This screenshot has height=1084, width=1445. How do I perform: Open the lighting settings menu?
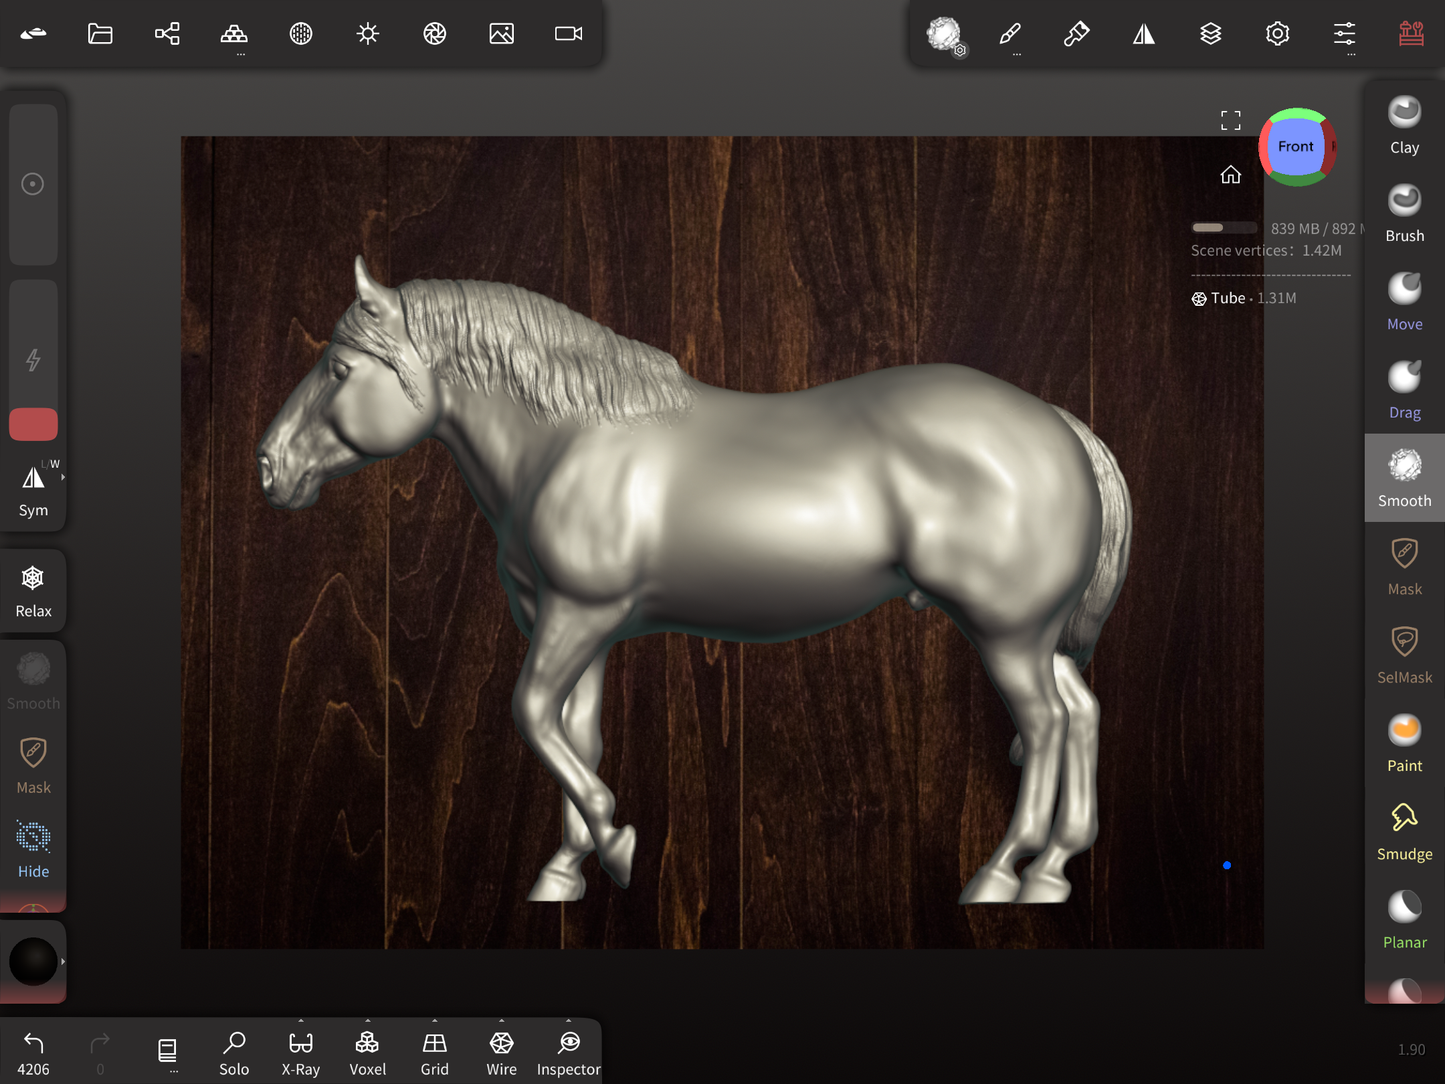[367, 34]
